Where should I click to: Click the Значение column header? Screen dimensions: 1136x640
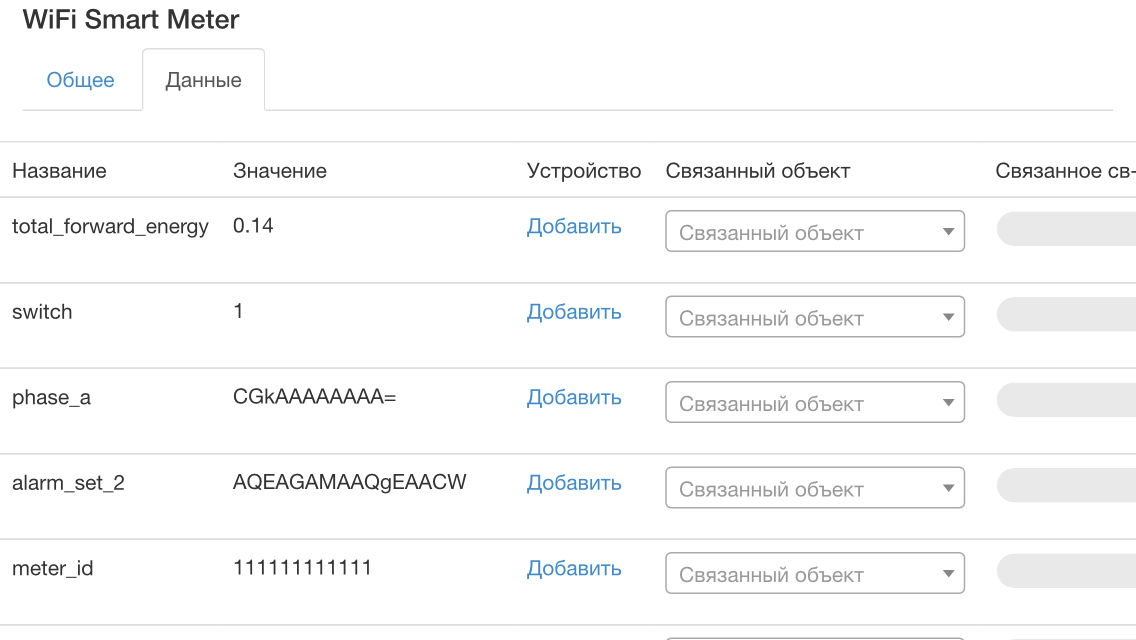280,170
